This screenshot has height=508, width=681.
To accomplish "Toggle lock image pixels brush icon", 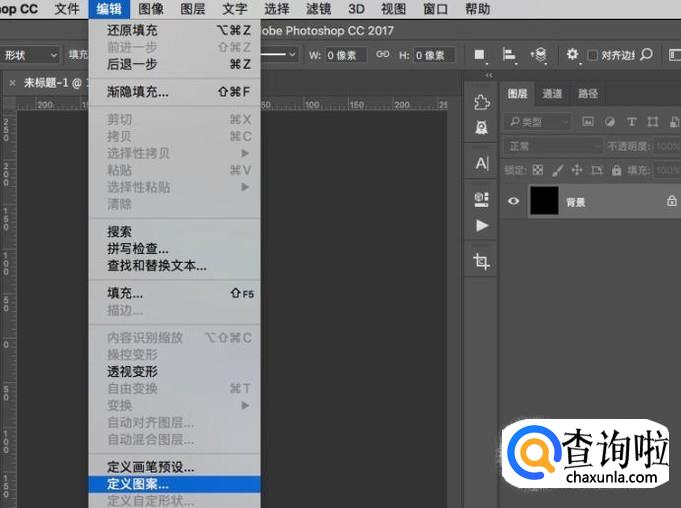I will coord(558,170).
